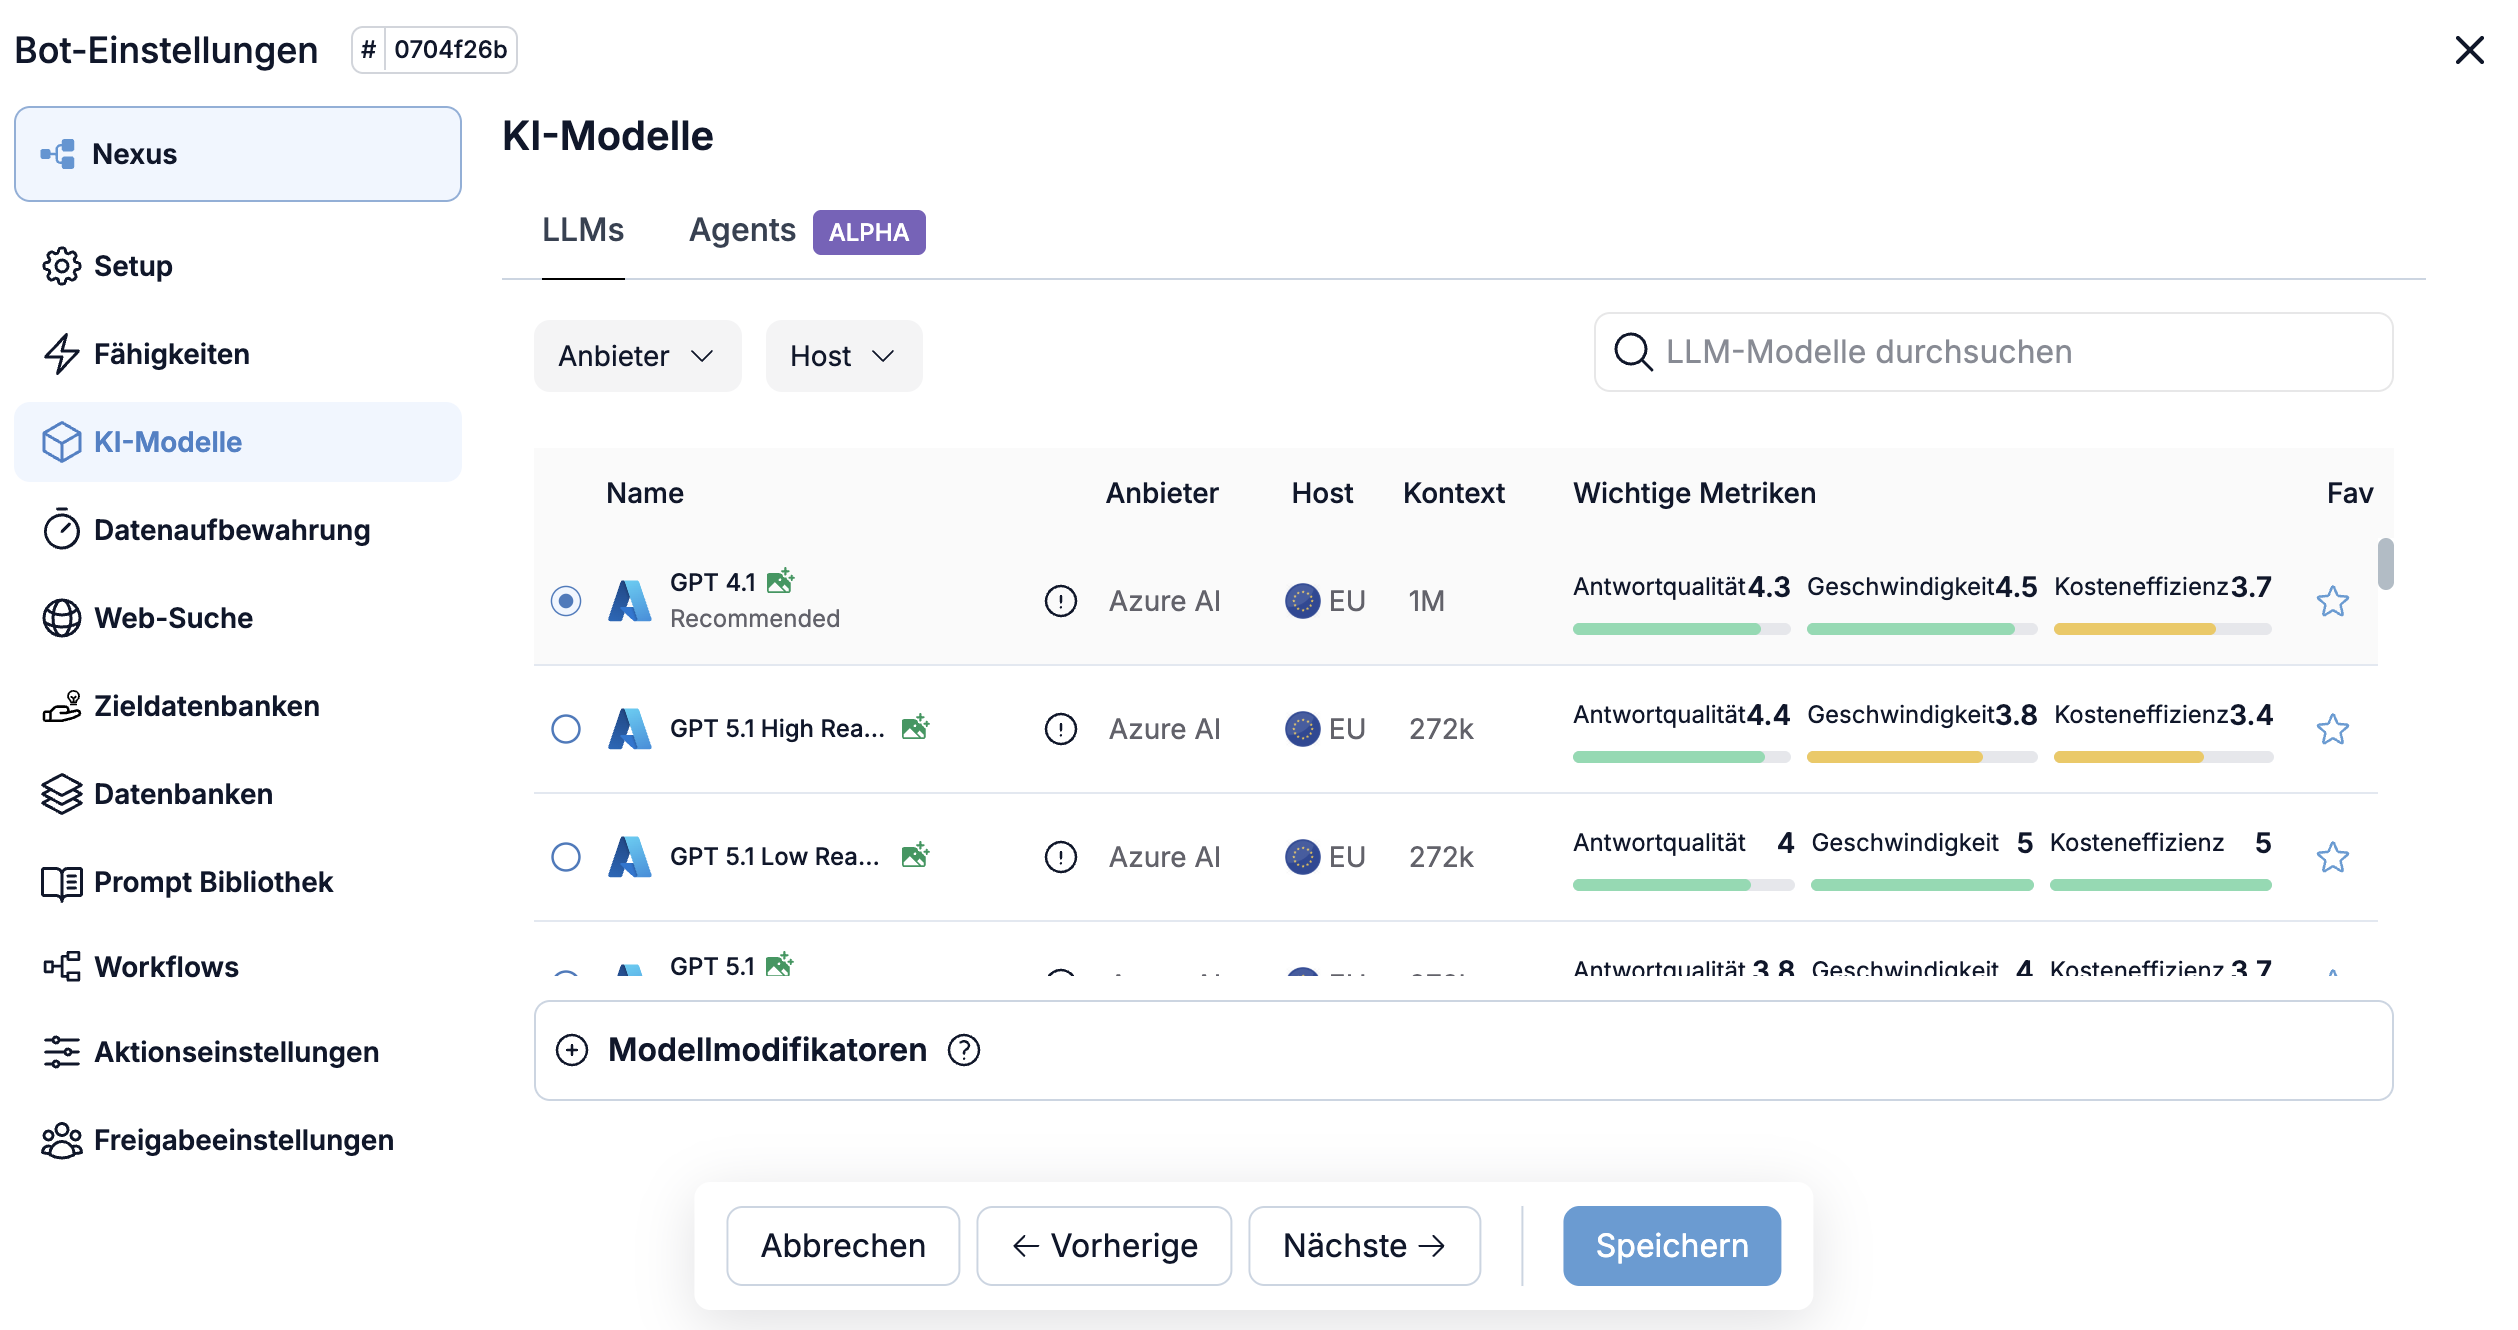Click the Modellmodifikatoren help question icon

964,1050
